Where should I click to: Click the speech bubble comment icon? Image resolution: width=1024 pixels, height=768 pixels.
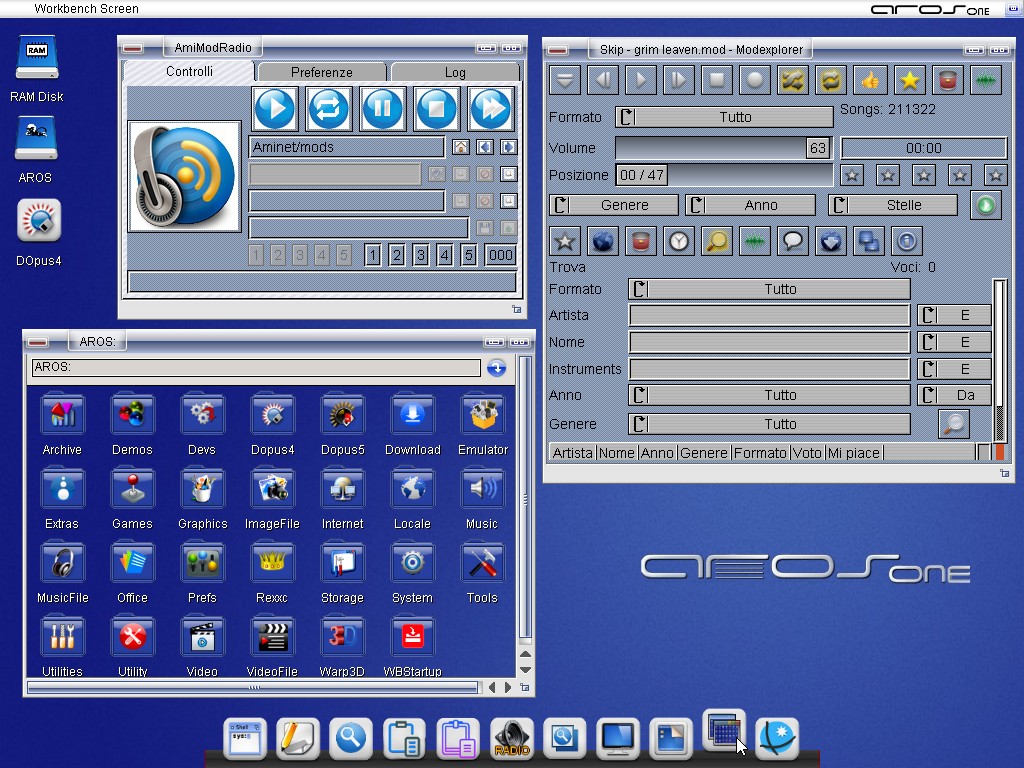(x=792, y=241)
